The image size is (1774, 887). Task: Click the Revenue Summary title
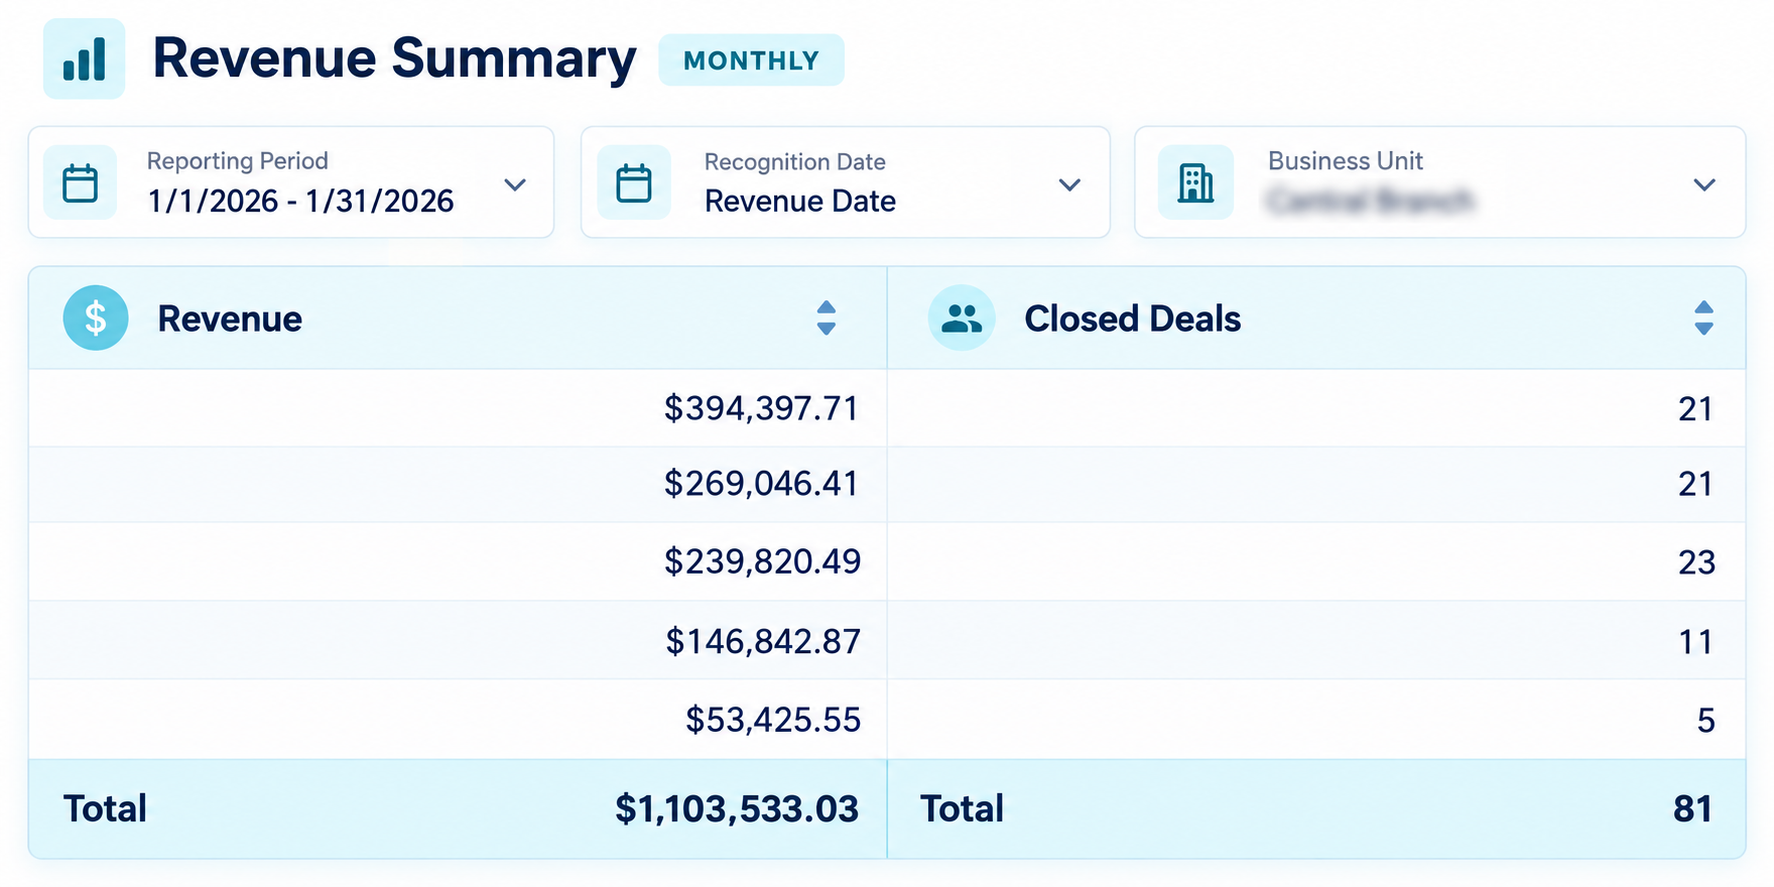coord(394,58)
